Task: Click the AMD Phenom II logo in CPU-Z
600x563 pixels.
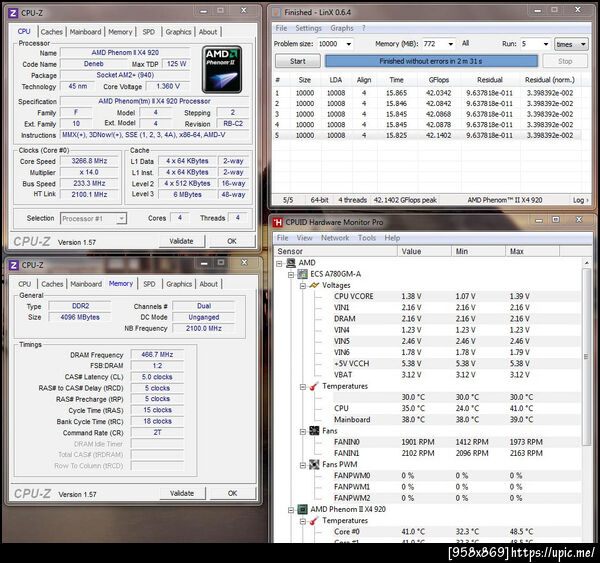Action: 222,70
